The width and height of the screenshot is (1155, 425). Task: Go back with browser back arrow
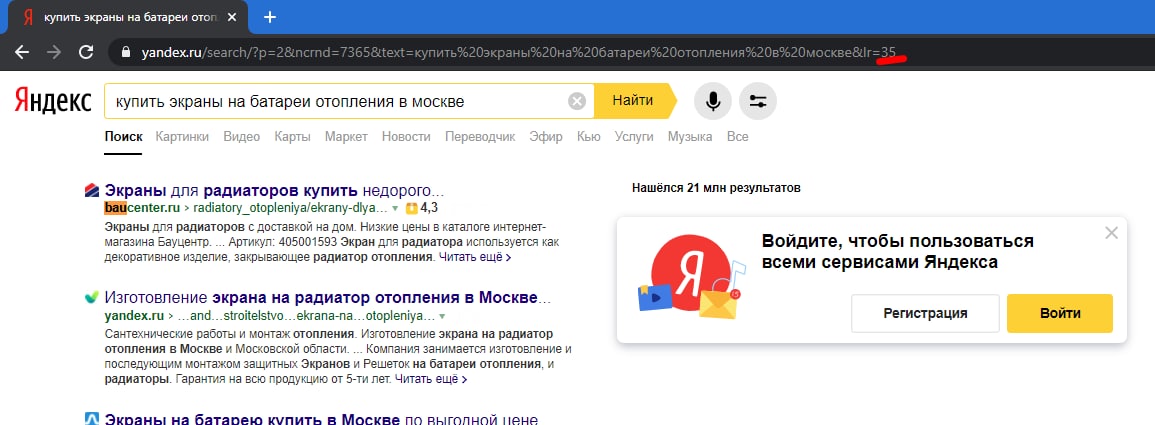(22, 52)
